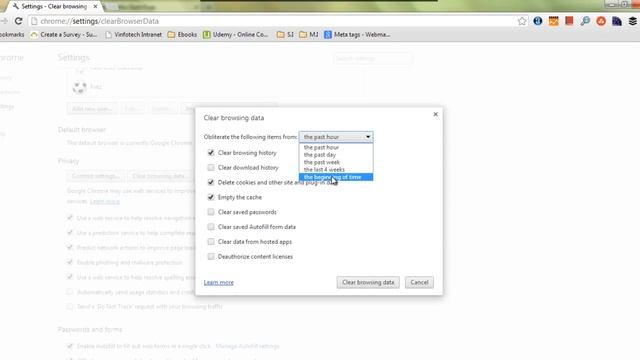Image resolution: width=640 pixels, height=360 pixels.
Task: Open the Vinfotech Intranet bookmark
Action: [133, 35]
